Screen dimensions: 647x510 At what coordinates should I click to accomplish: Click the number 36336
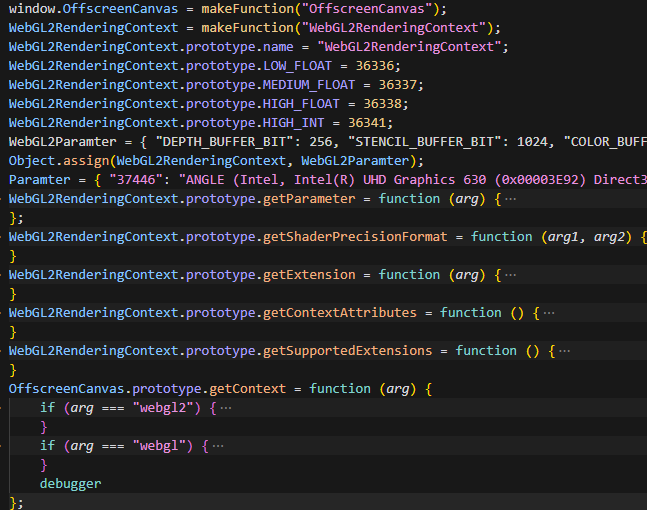click(x=375, y=66)
